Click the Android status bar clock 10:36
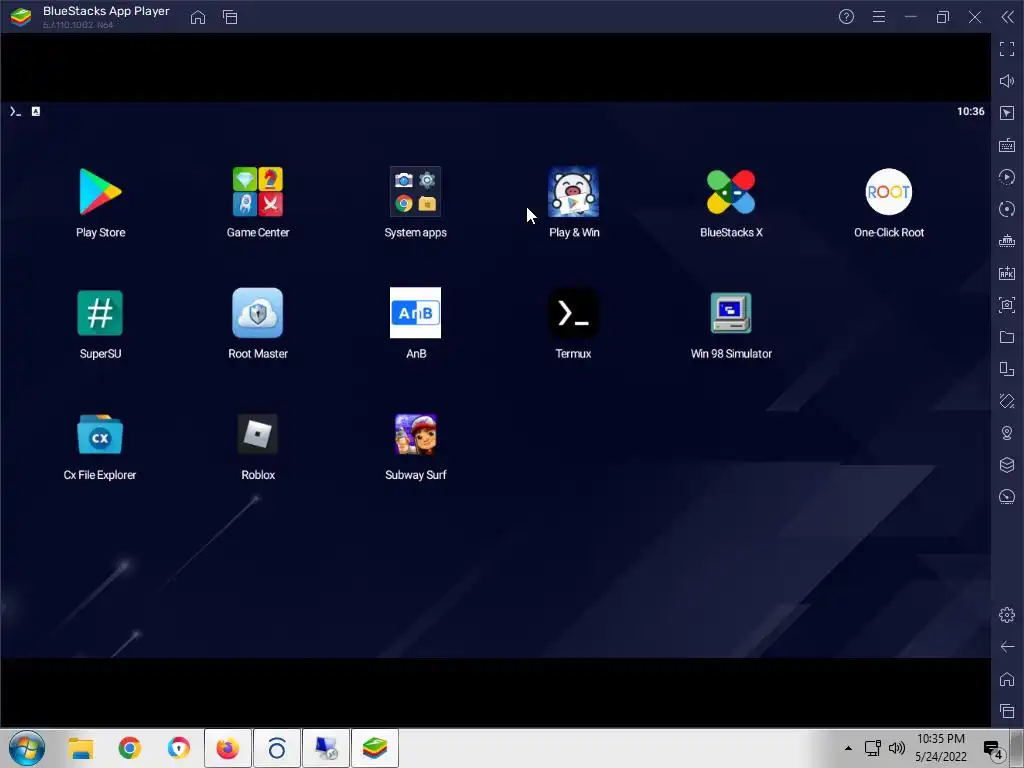The image size is (1024, 768). point(970,112)
